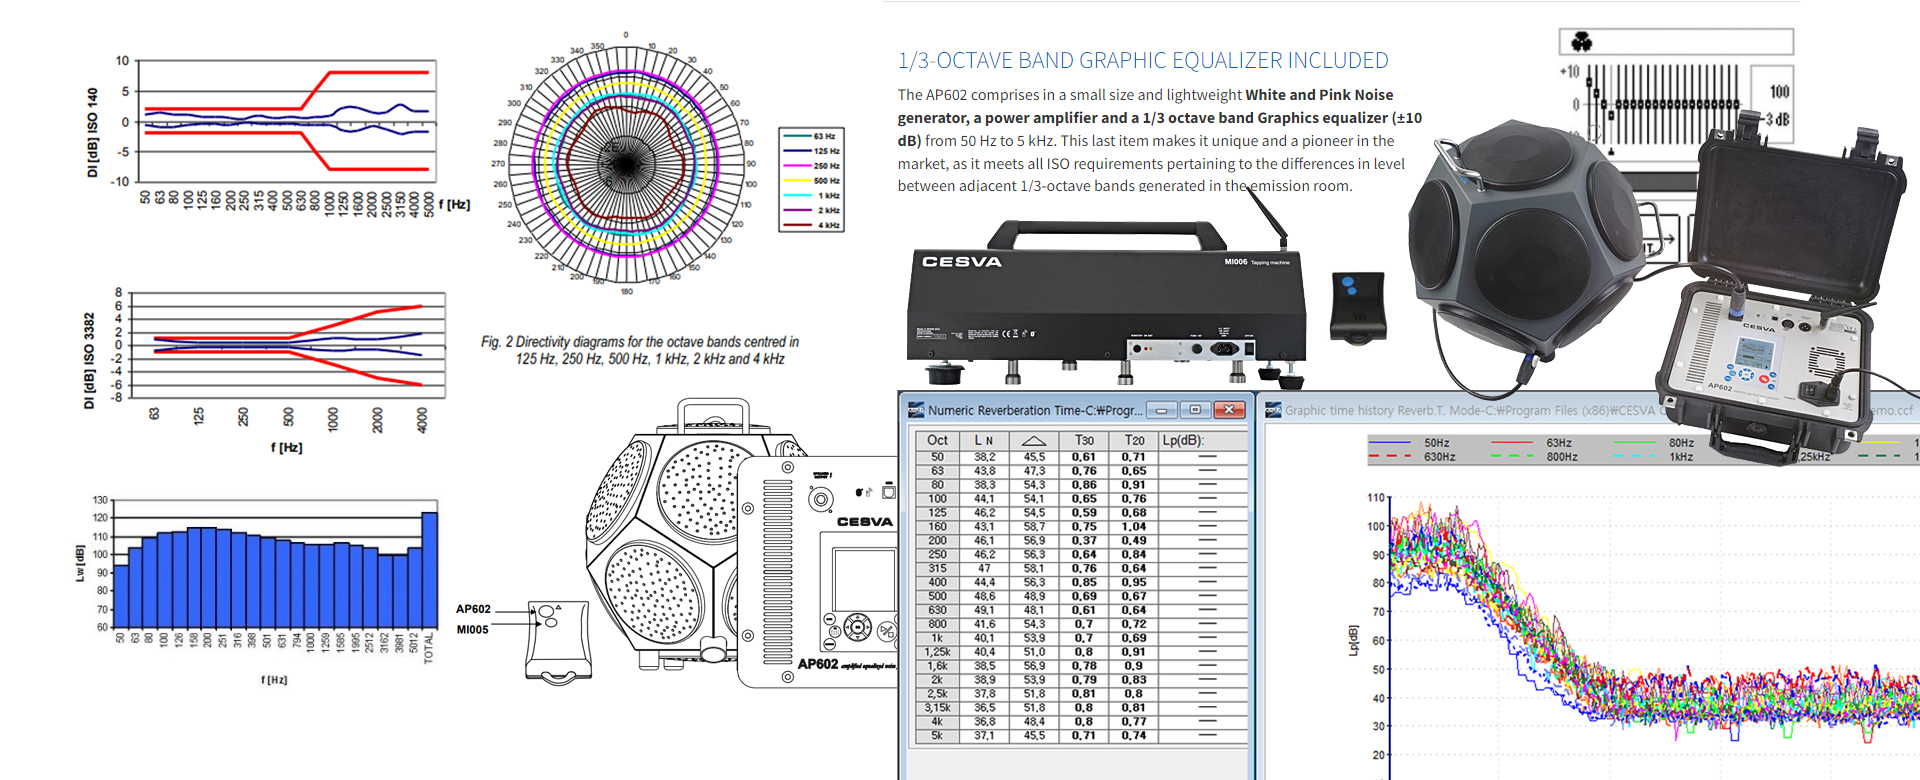Close the Numeric Reverberation Time window
The image size is (1920, 780).
[1229, 410]
